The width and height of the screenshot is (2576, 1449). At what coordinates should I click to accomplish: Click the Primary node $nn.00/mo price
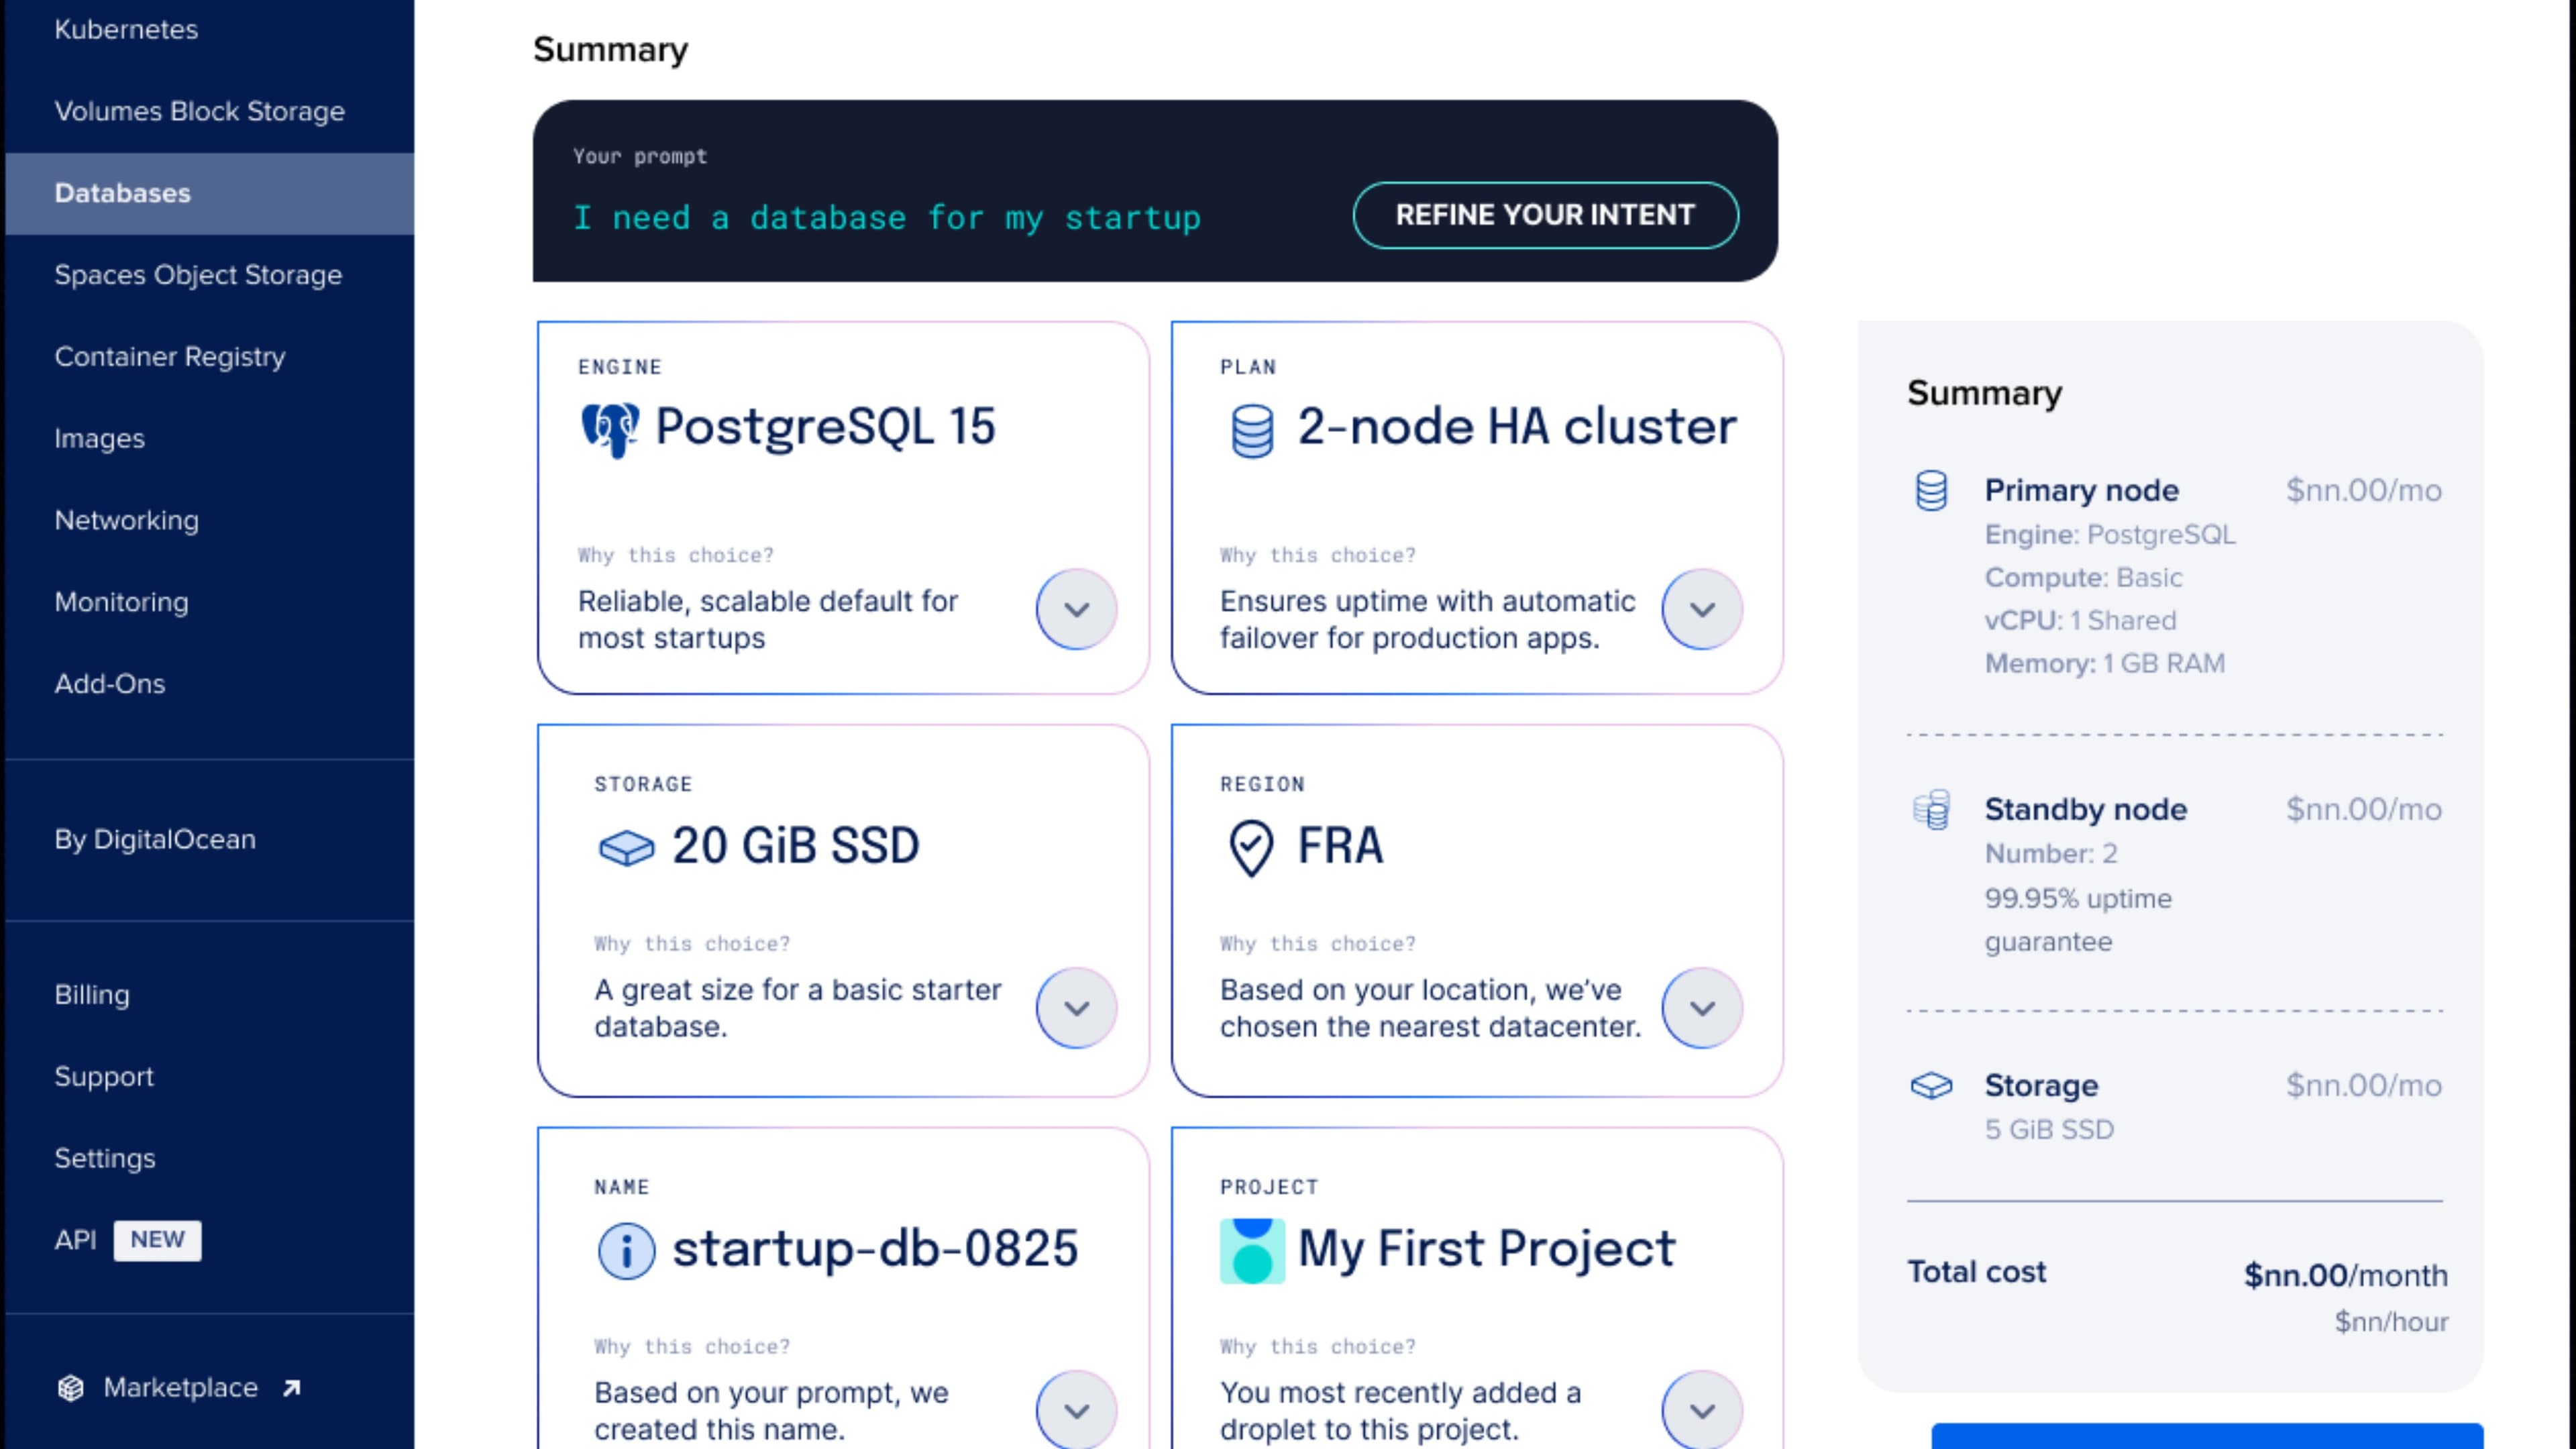(2363, 491)
